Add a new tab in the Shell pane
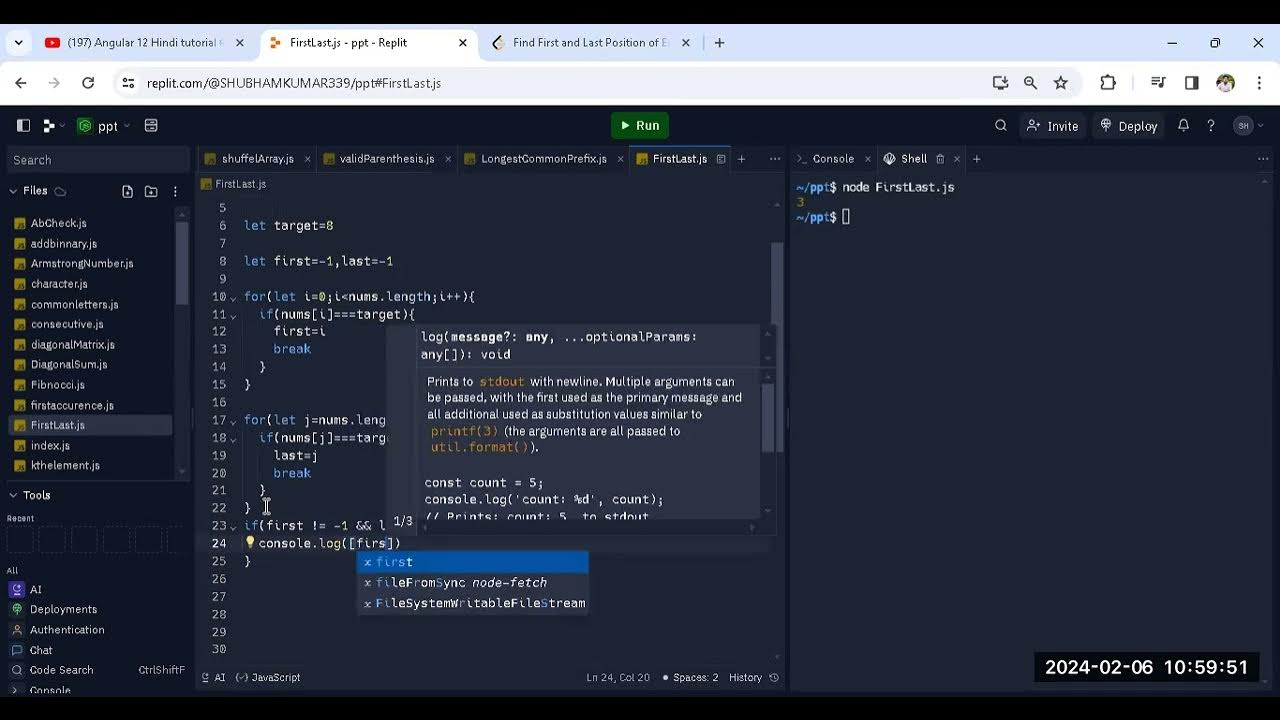The width and height of the screenshot is (1280, 720). (x=976, y=159)
